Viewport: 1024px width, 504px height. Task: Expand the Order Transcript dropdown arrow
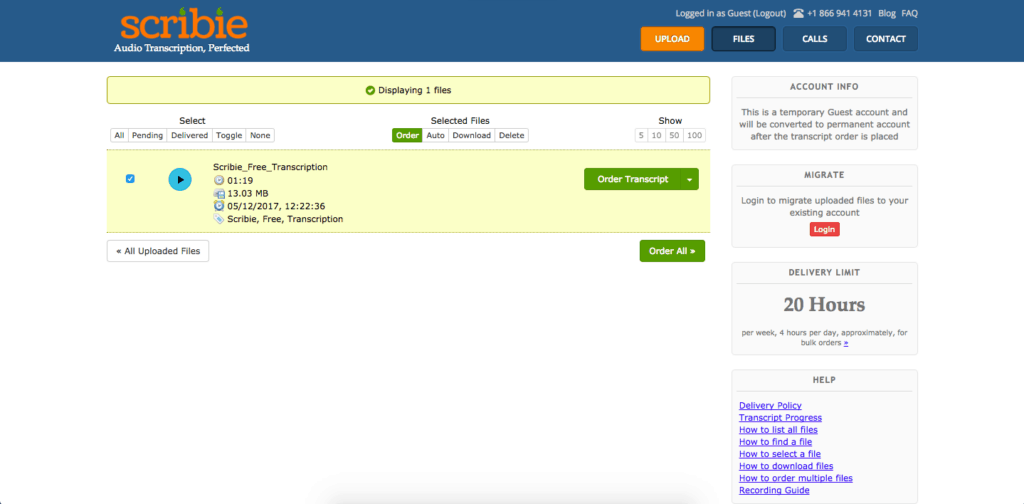(688, 179)
